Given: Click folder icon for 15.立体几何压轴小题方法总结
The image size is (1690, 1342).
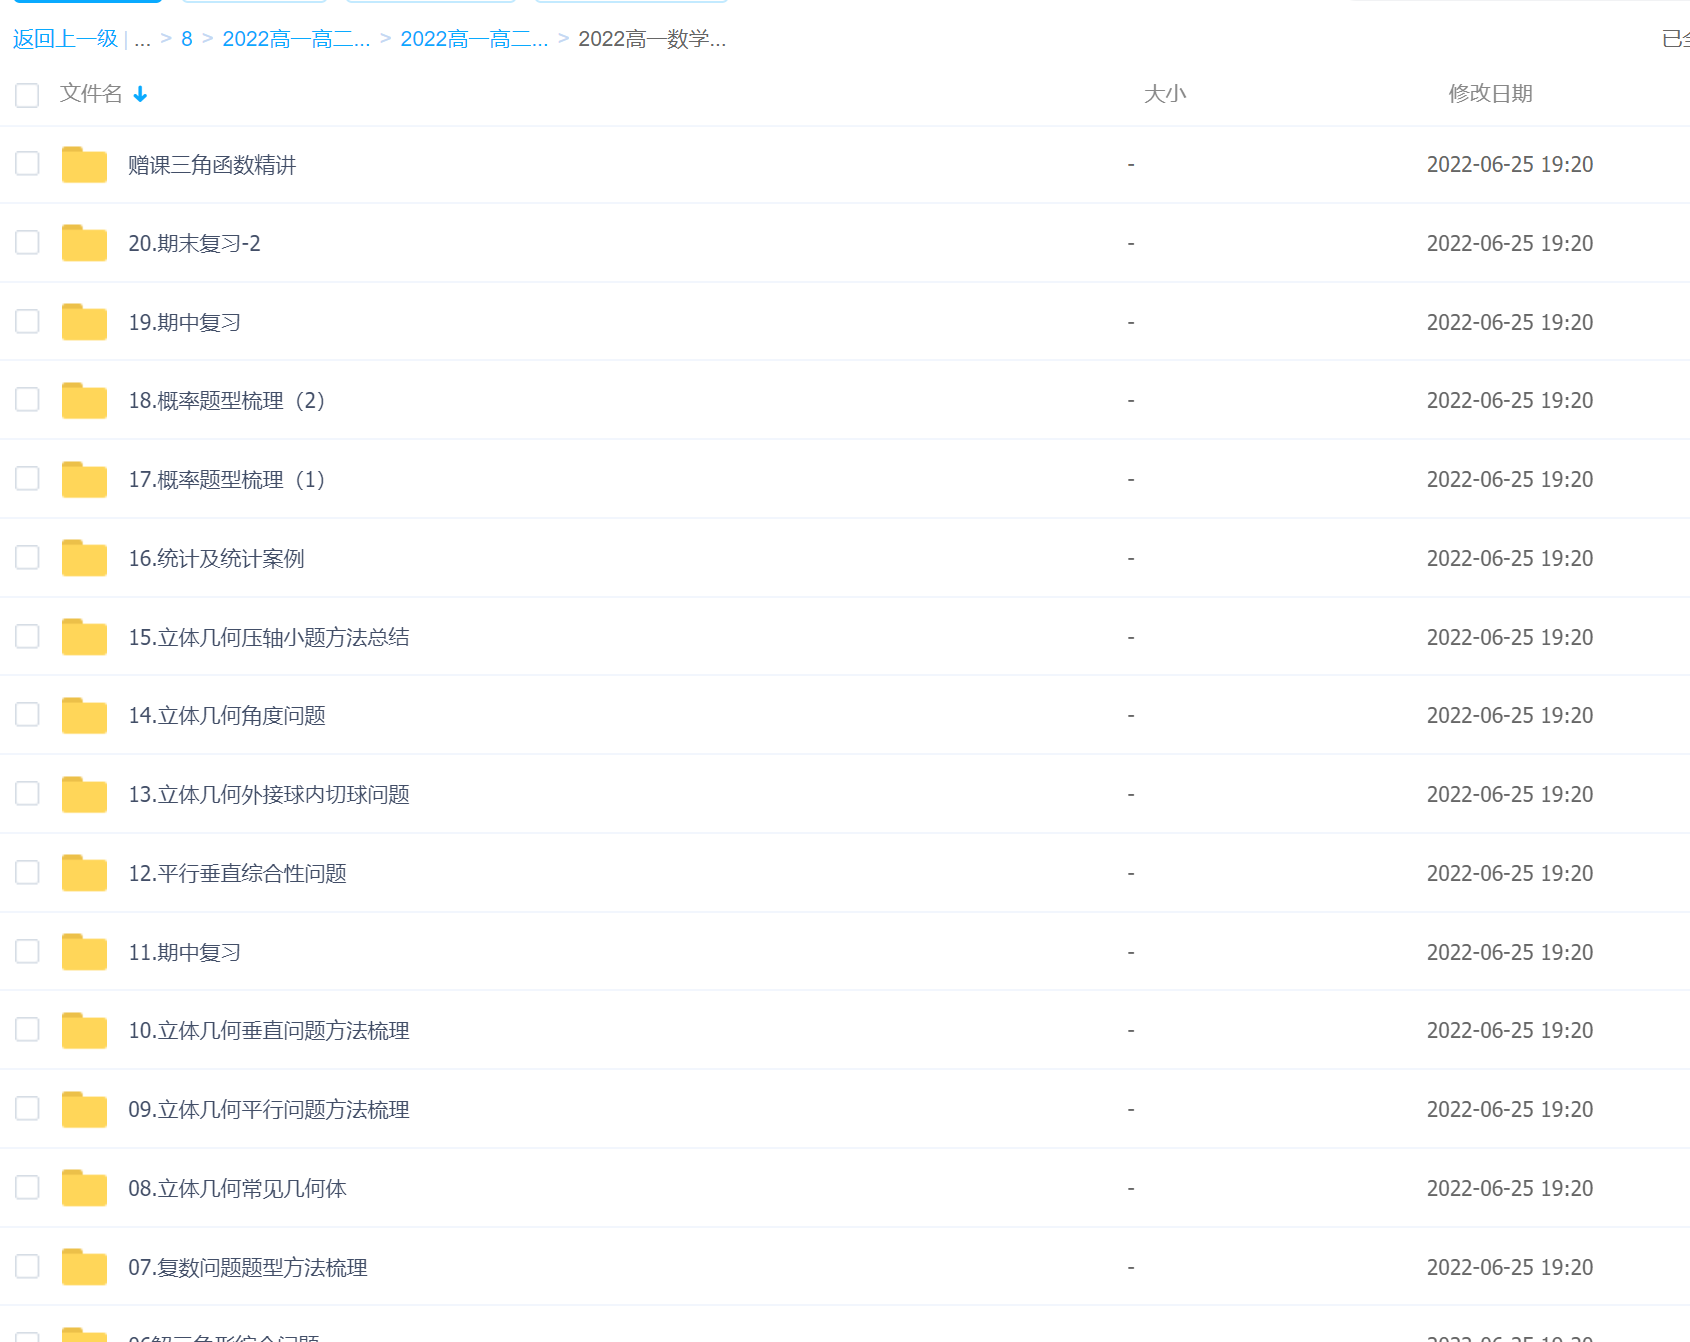Looking at the screenshot, I should click(x=84, y=637).
